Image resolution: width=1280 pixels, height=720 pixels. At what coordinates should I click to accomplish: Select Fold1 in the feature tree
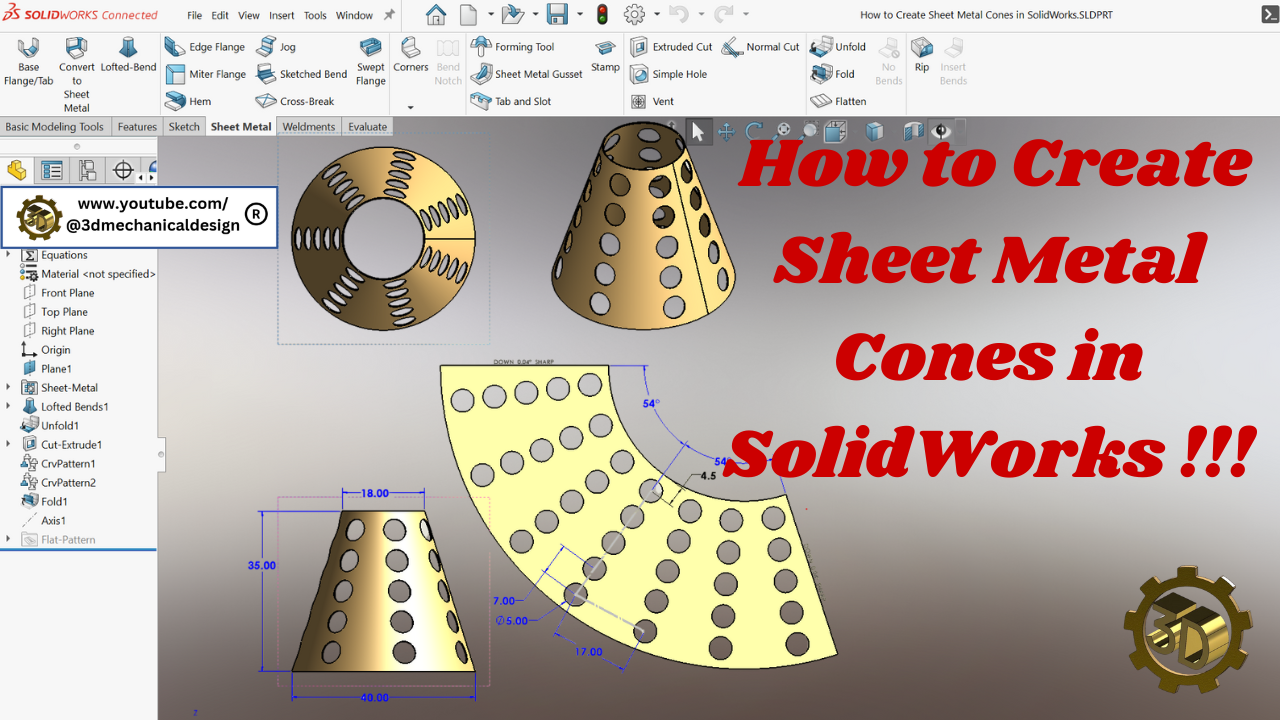pos(54,502)
